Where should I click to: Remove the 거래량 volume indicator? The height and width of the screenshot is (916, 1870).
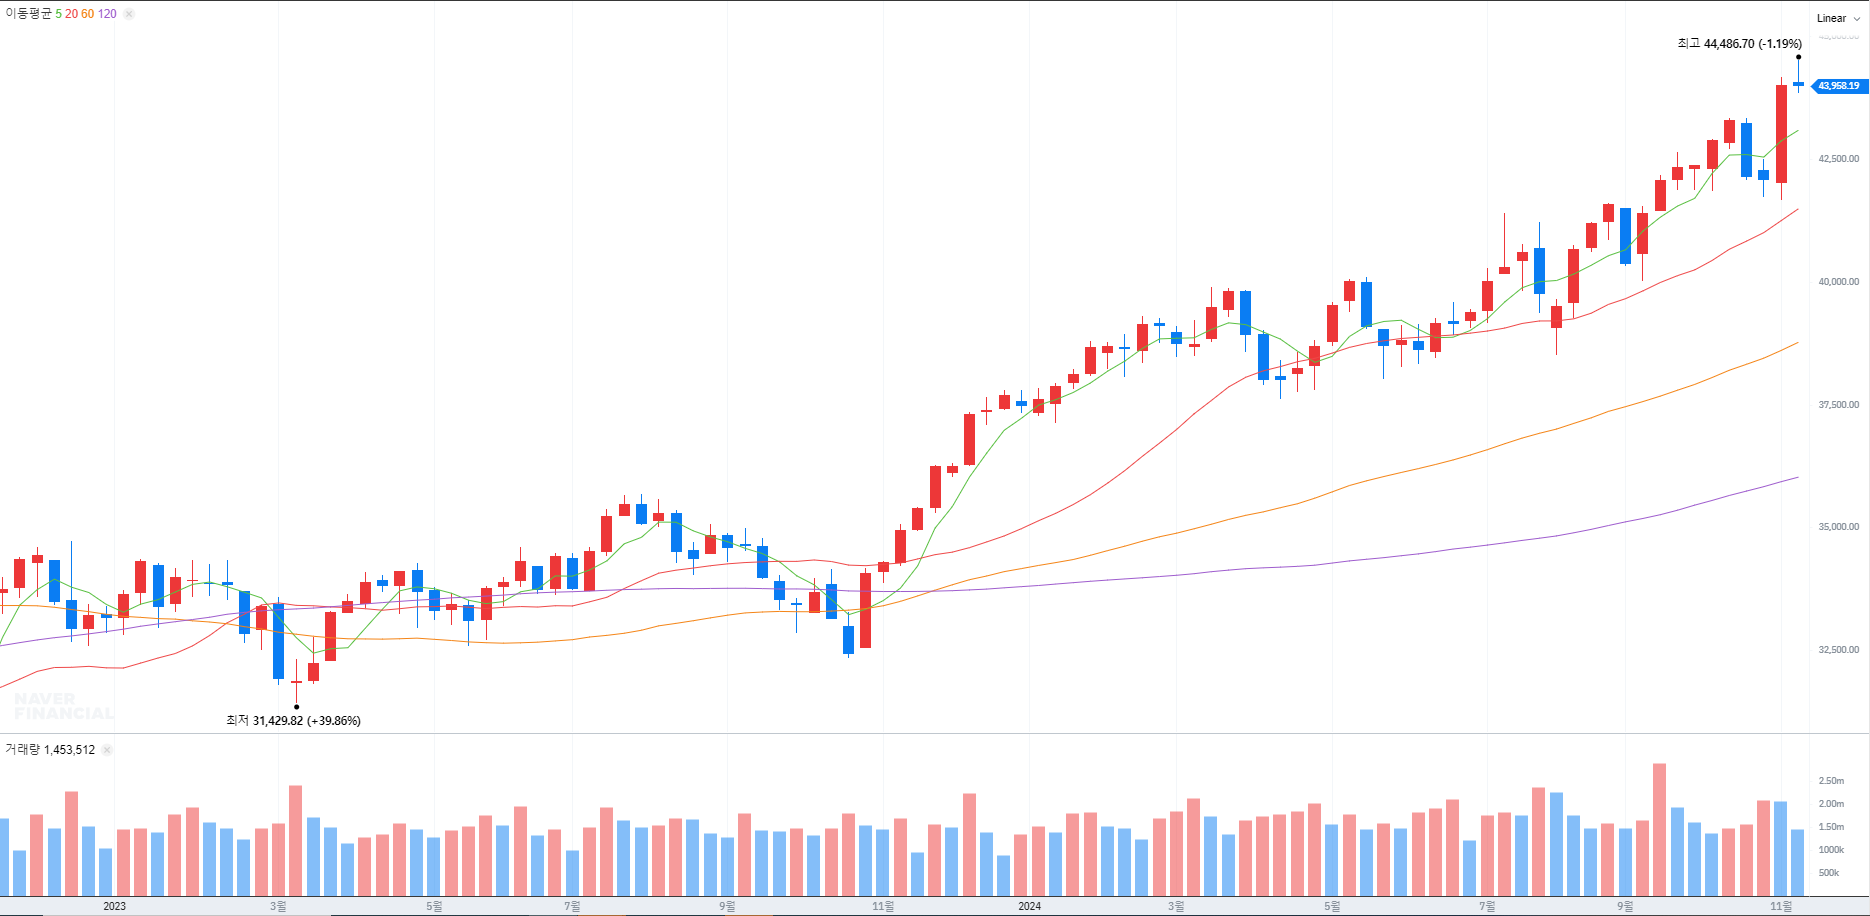click(107, 750)
